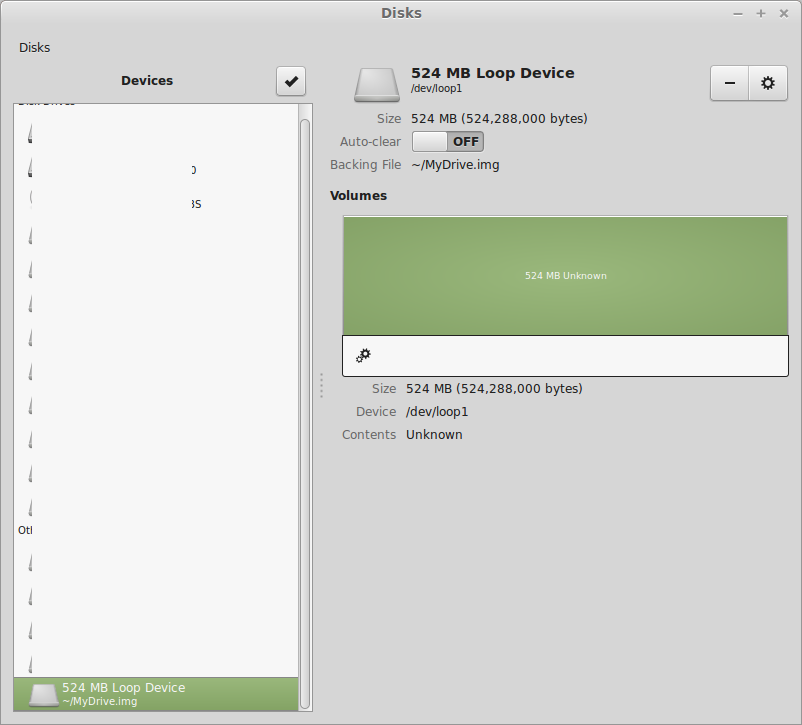The image size is (802, 725).
Task: Open the Disks application menu
Action: [x=34, y=47]
